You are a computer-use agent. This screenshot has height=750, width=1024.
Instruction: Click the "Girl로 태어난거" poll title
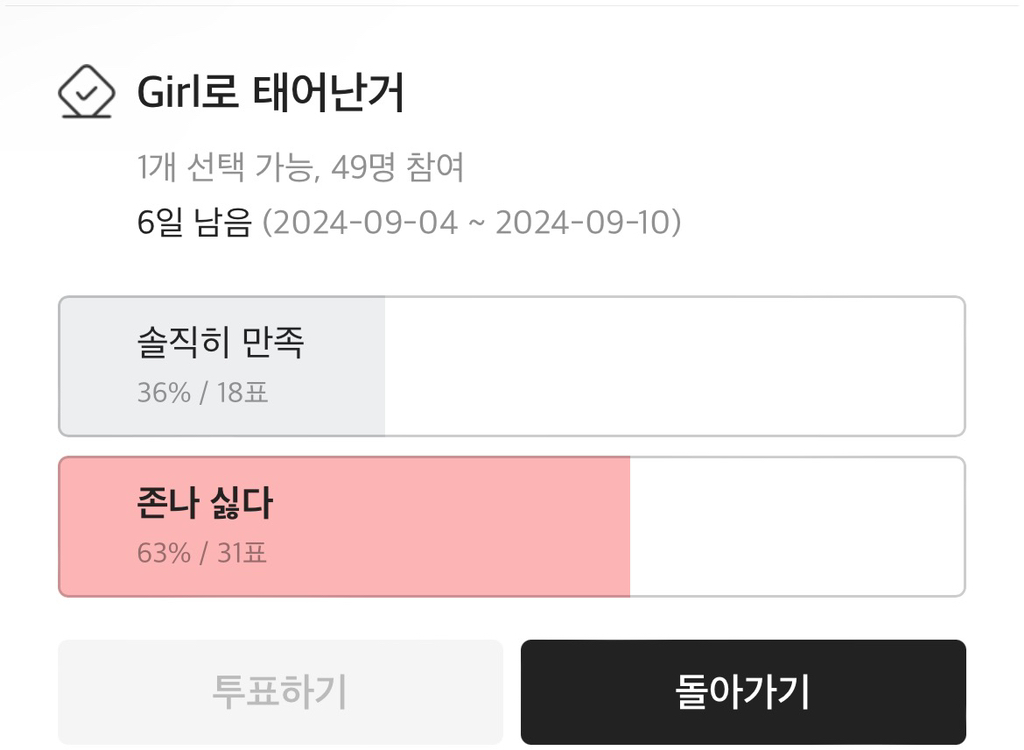[270, 94]
